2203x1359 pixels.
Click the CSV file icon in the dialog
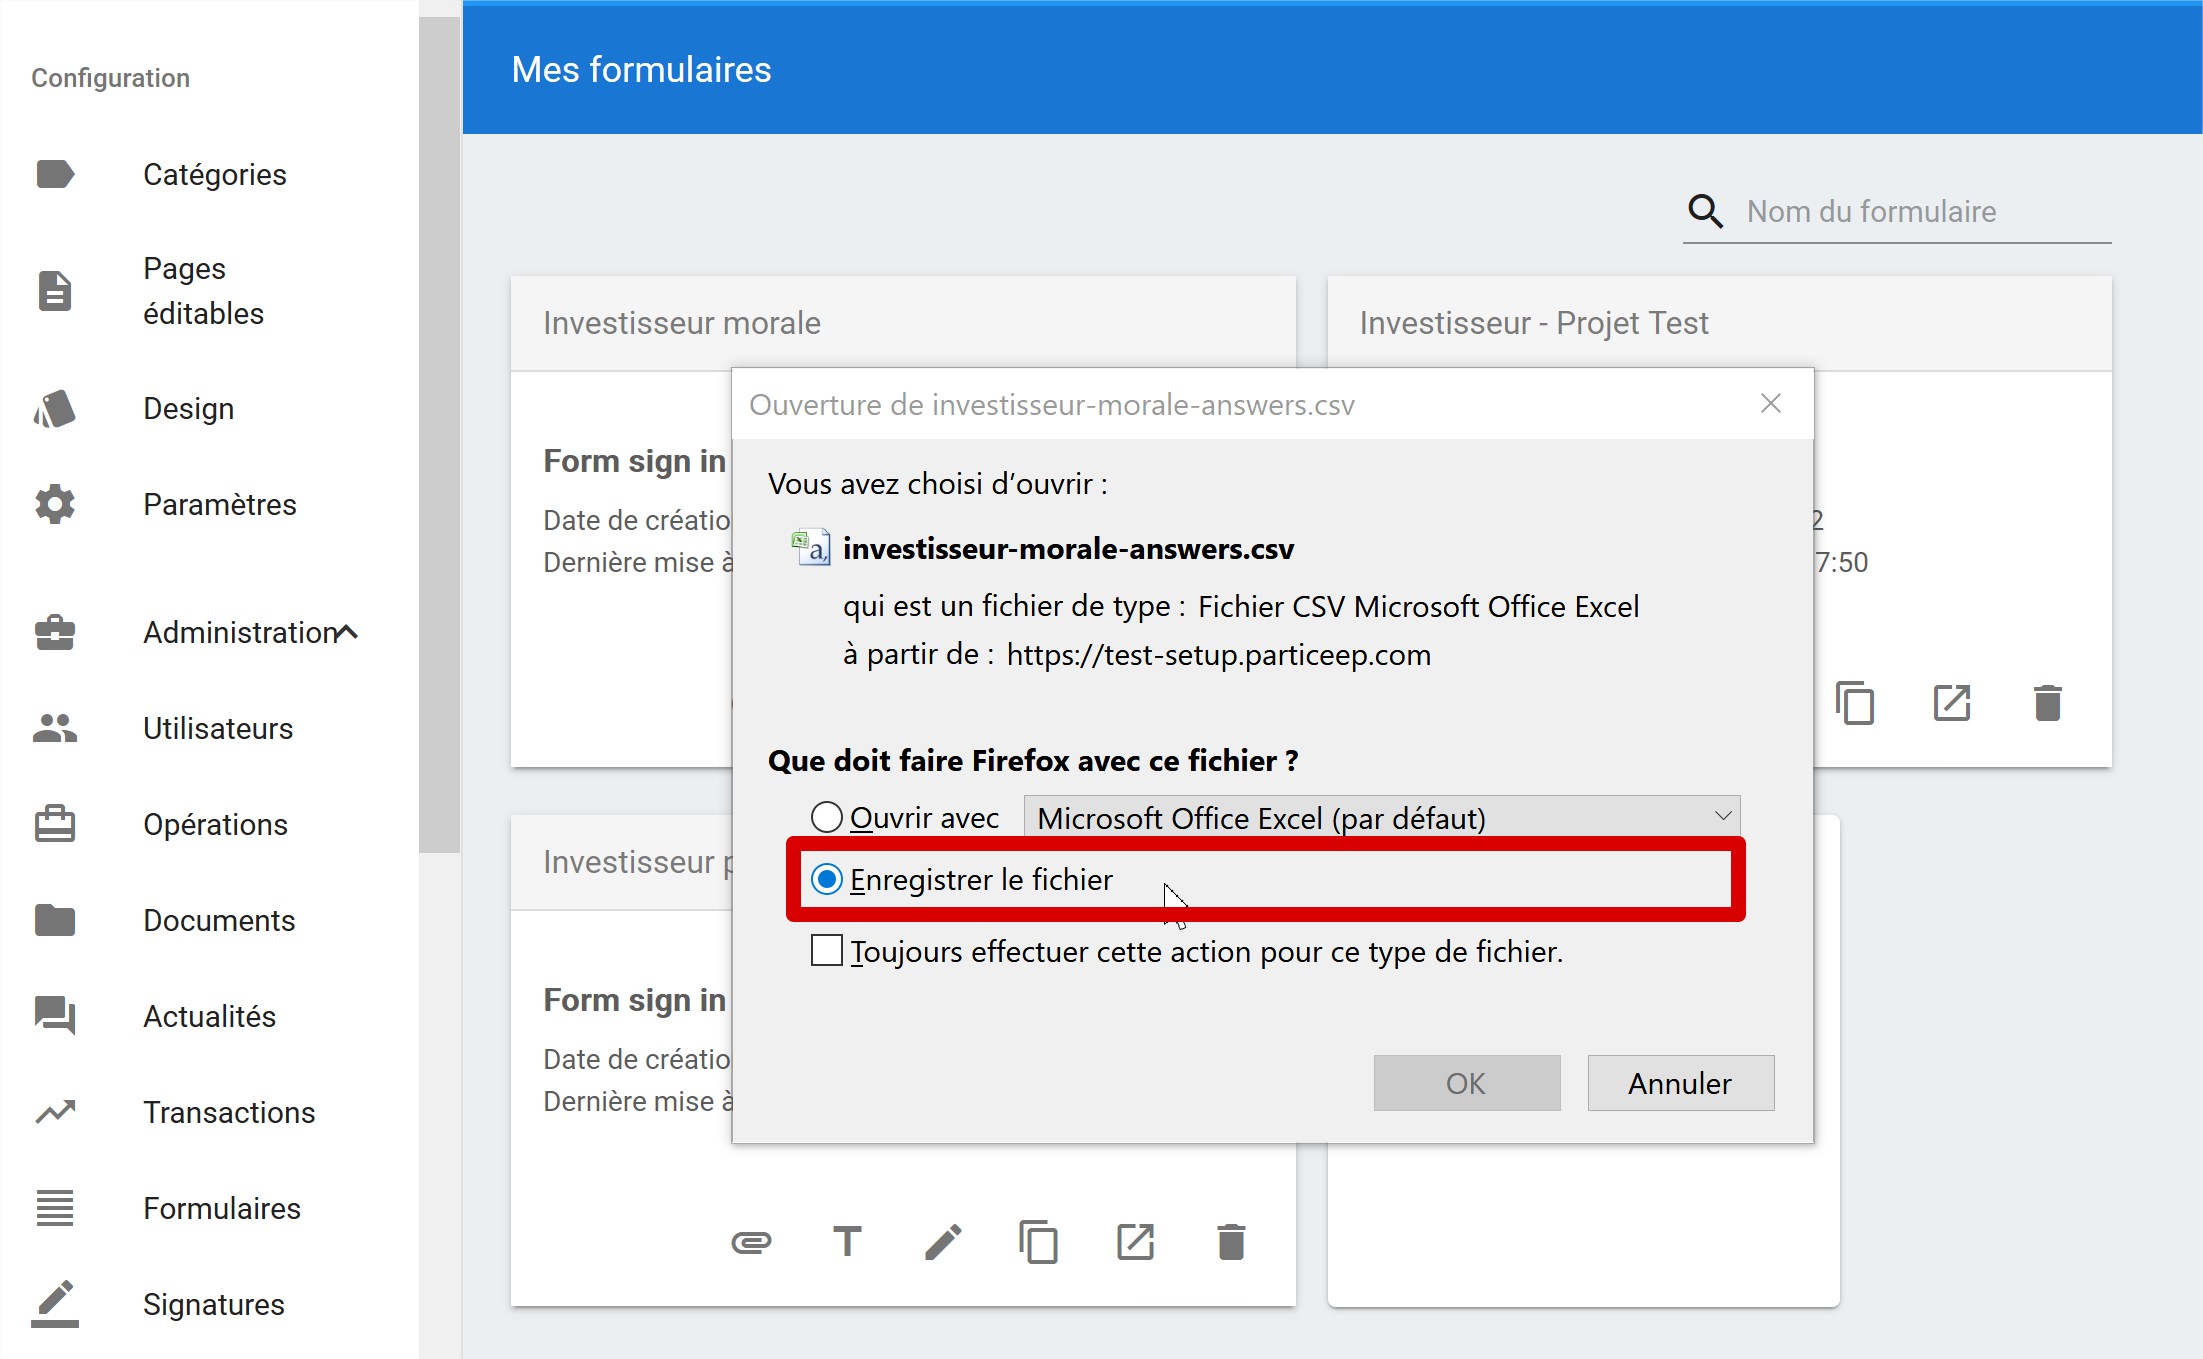coord(810,548)
